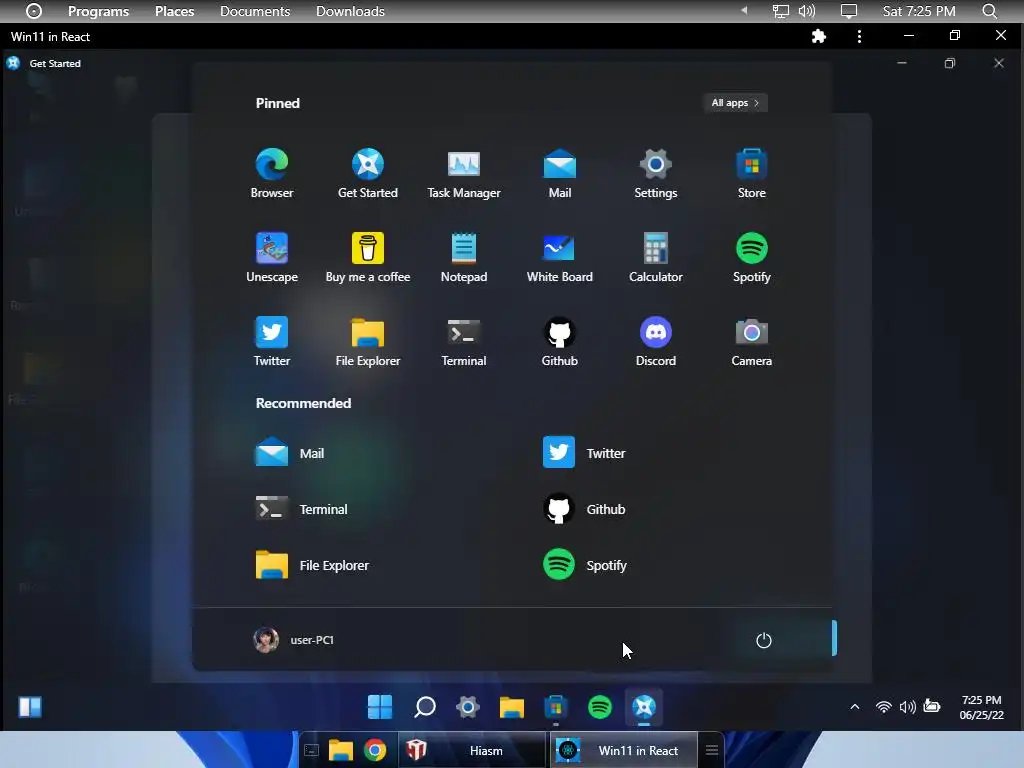Click the top bar search magnifier

[989, 11]
